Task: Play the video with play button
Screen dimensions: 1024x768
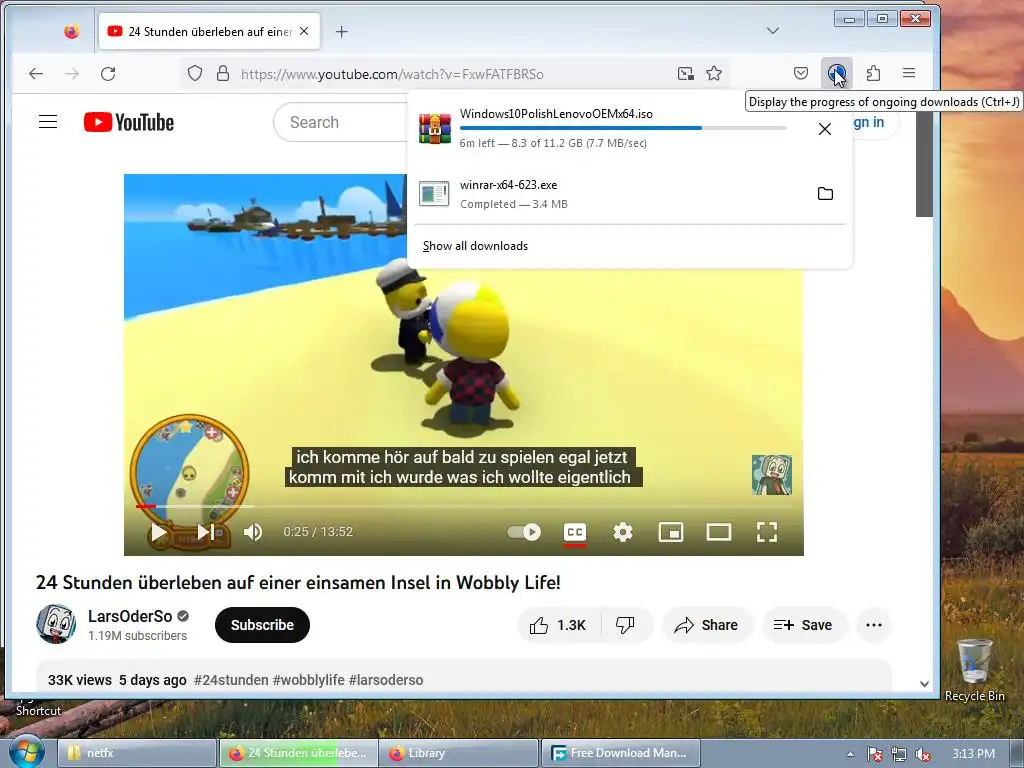Action: point(158,532)
